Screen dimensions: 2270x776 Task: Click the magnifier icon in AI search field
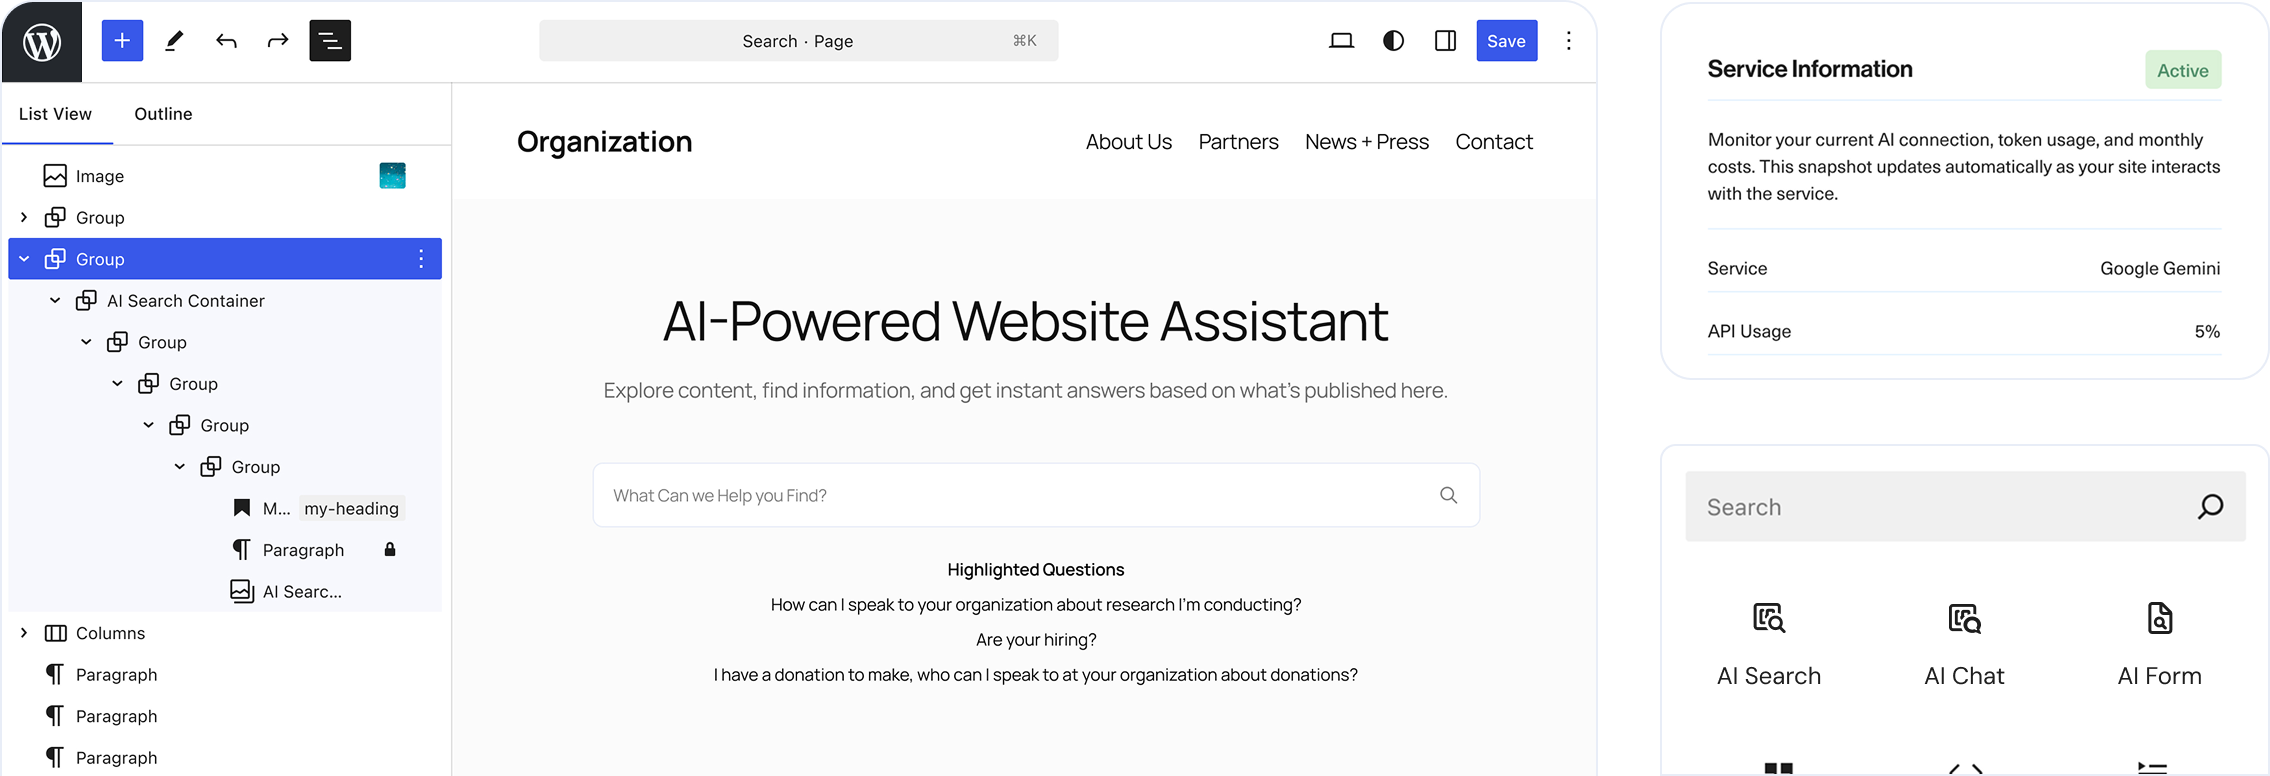tap(1448, 495)
